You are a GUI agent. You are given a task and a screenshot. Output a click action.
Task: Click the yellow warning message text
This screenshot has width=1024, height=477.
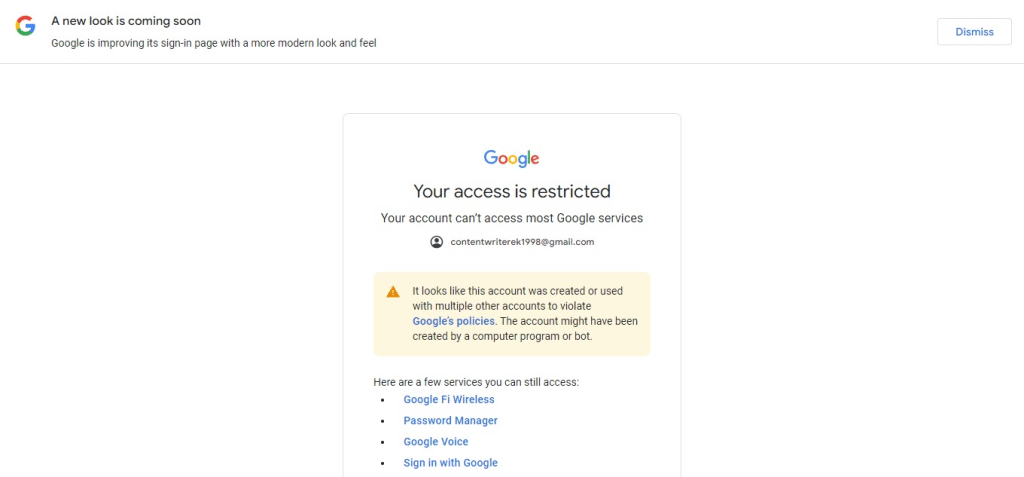tap(525, 314)
